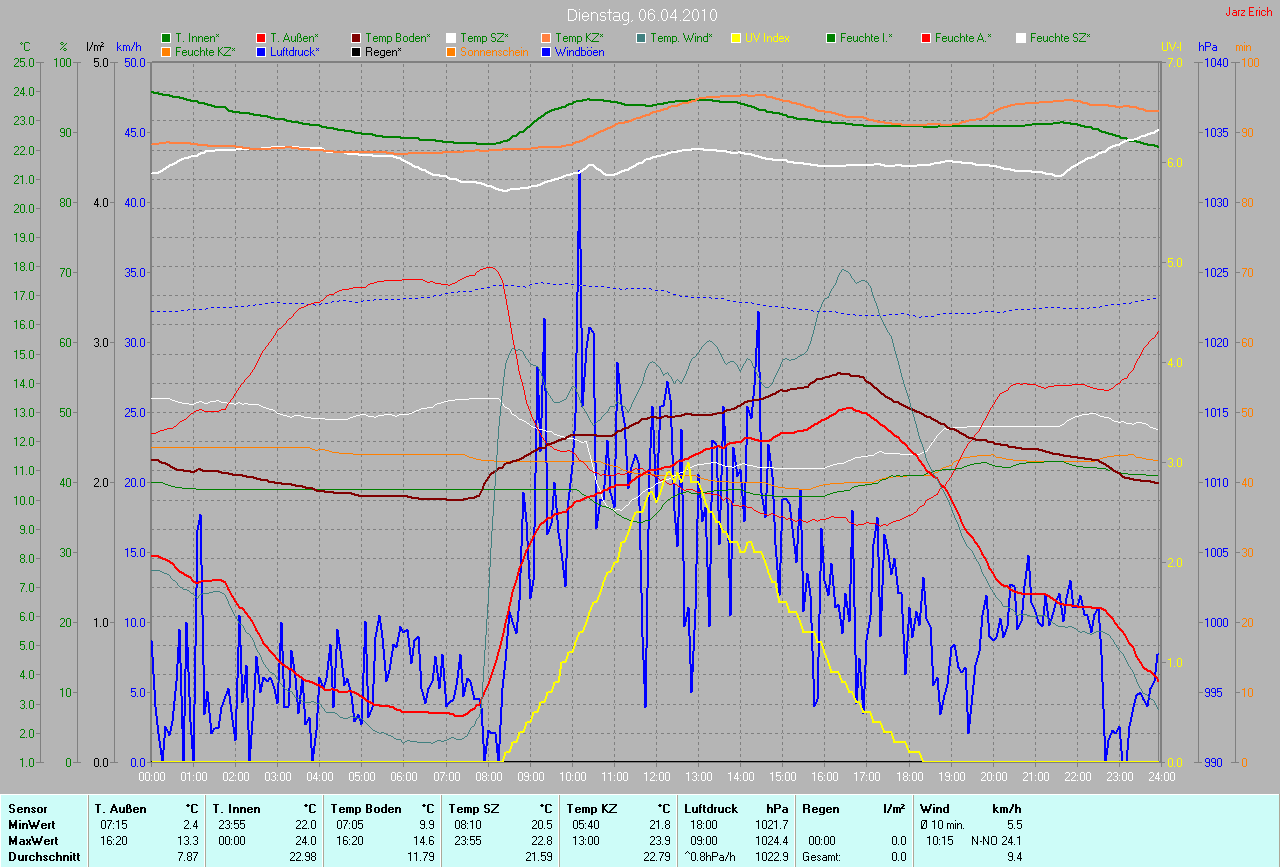Click the red T. Außen legend square
The image size is (1280, 867).
pyautogui.click(x=261, y=38)
